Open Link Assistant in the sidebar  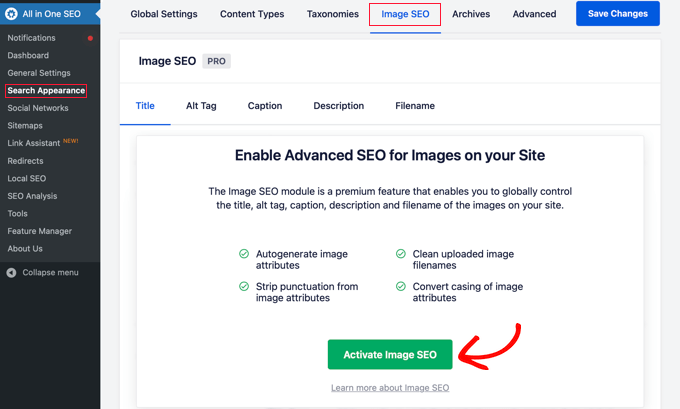tap(34, 143)
